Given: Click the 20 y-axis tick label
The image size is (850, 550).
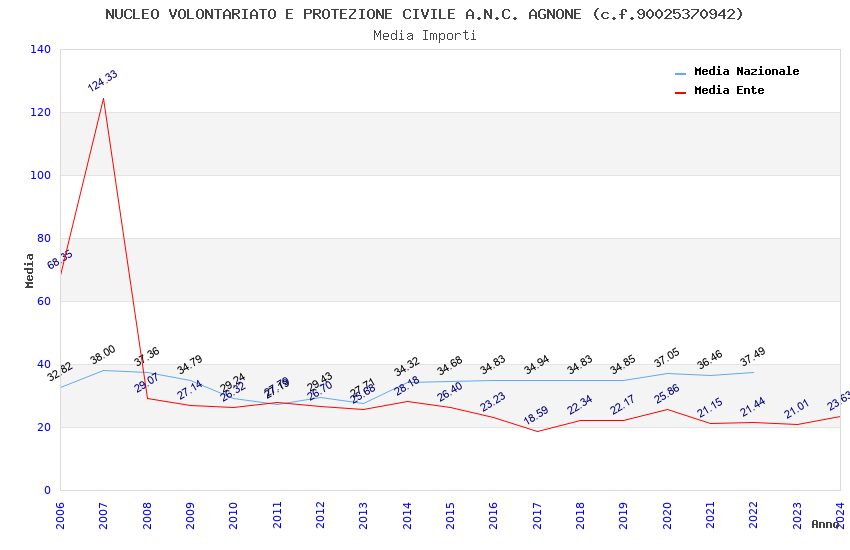Looking at the screenshot, I should (44, 427).
